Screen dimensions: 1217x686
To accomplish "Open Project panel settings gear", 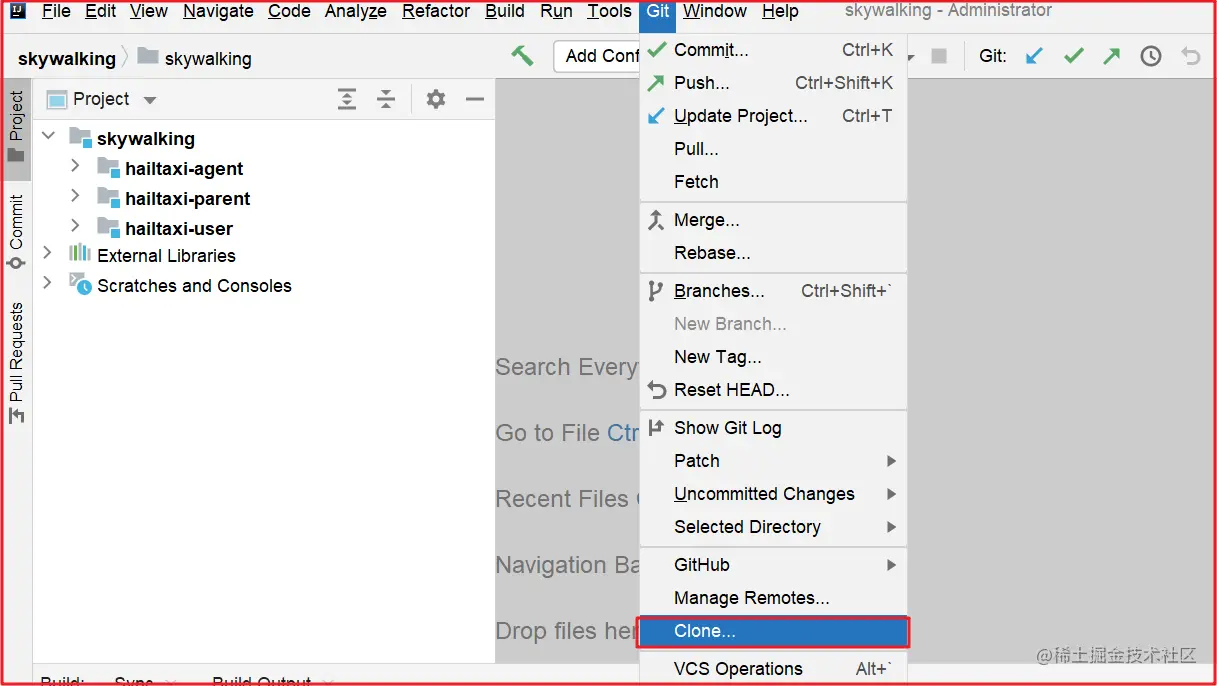I will (435, 99).
